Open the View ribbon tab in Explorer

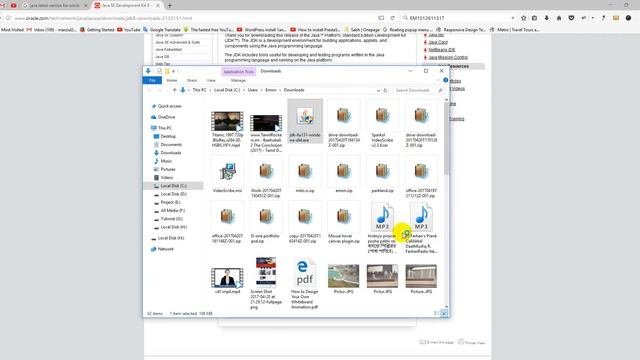point(211,80)
